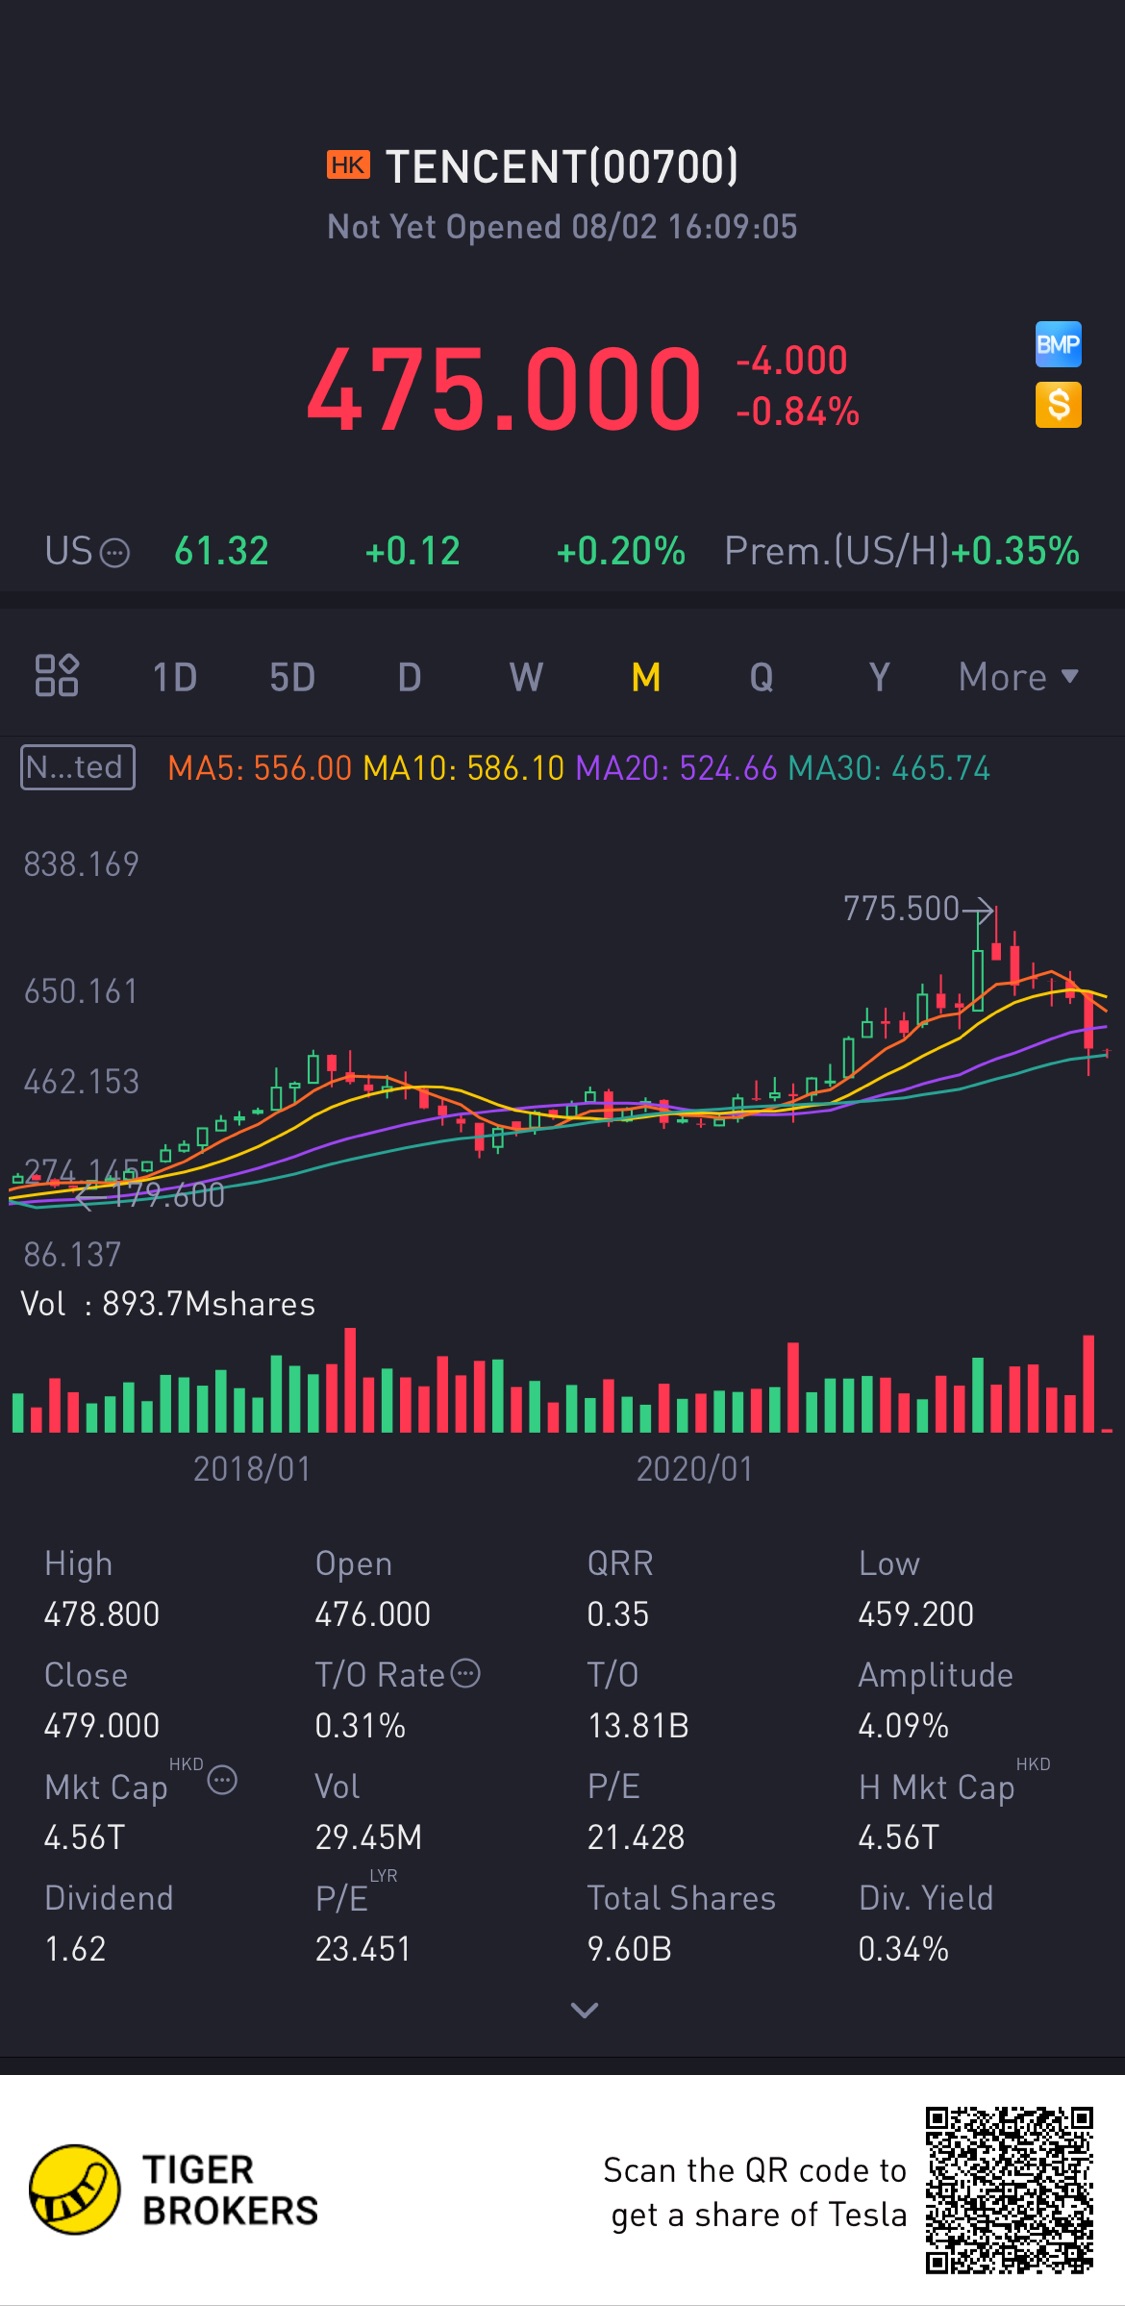Tap the T/O value 13.81B
1125x2306 pixels.
638,1725
